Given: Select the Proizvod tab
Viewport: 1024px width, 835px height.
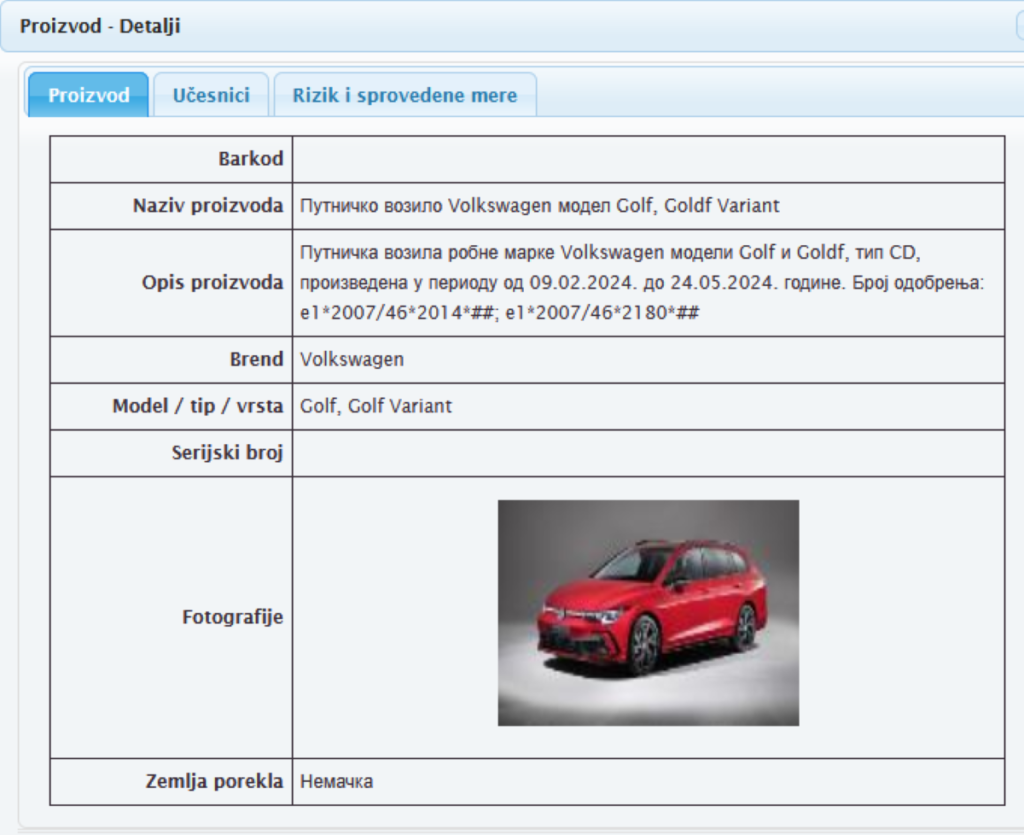Looking at the screenshot, I should coord(89,96).
